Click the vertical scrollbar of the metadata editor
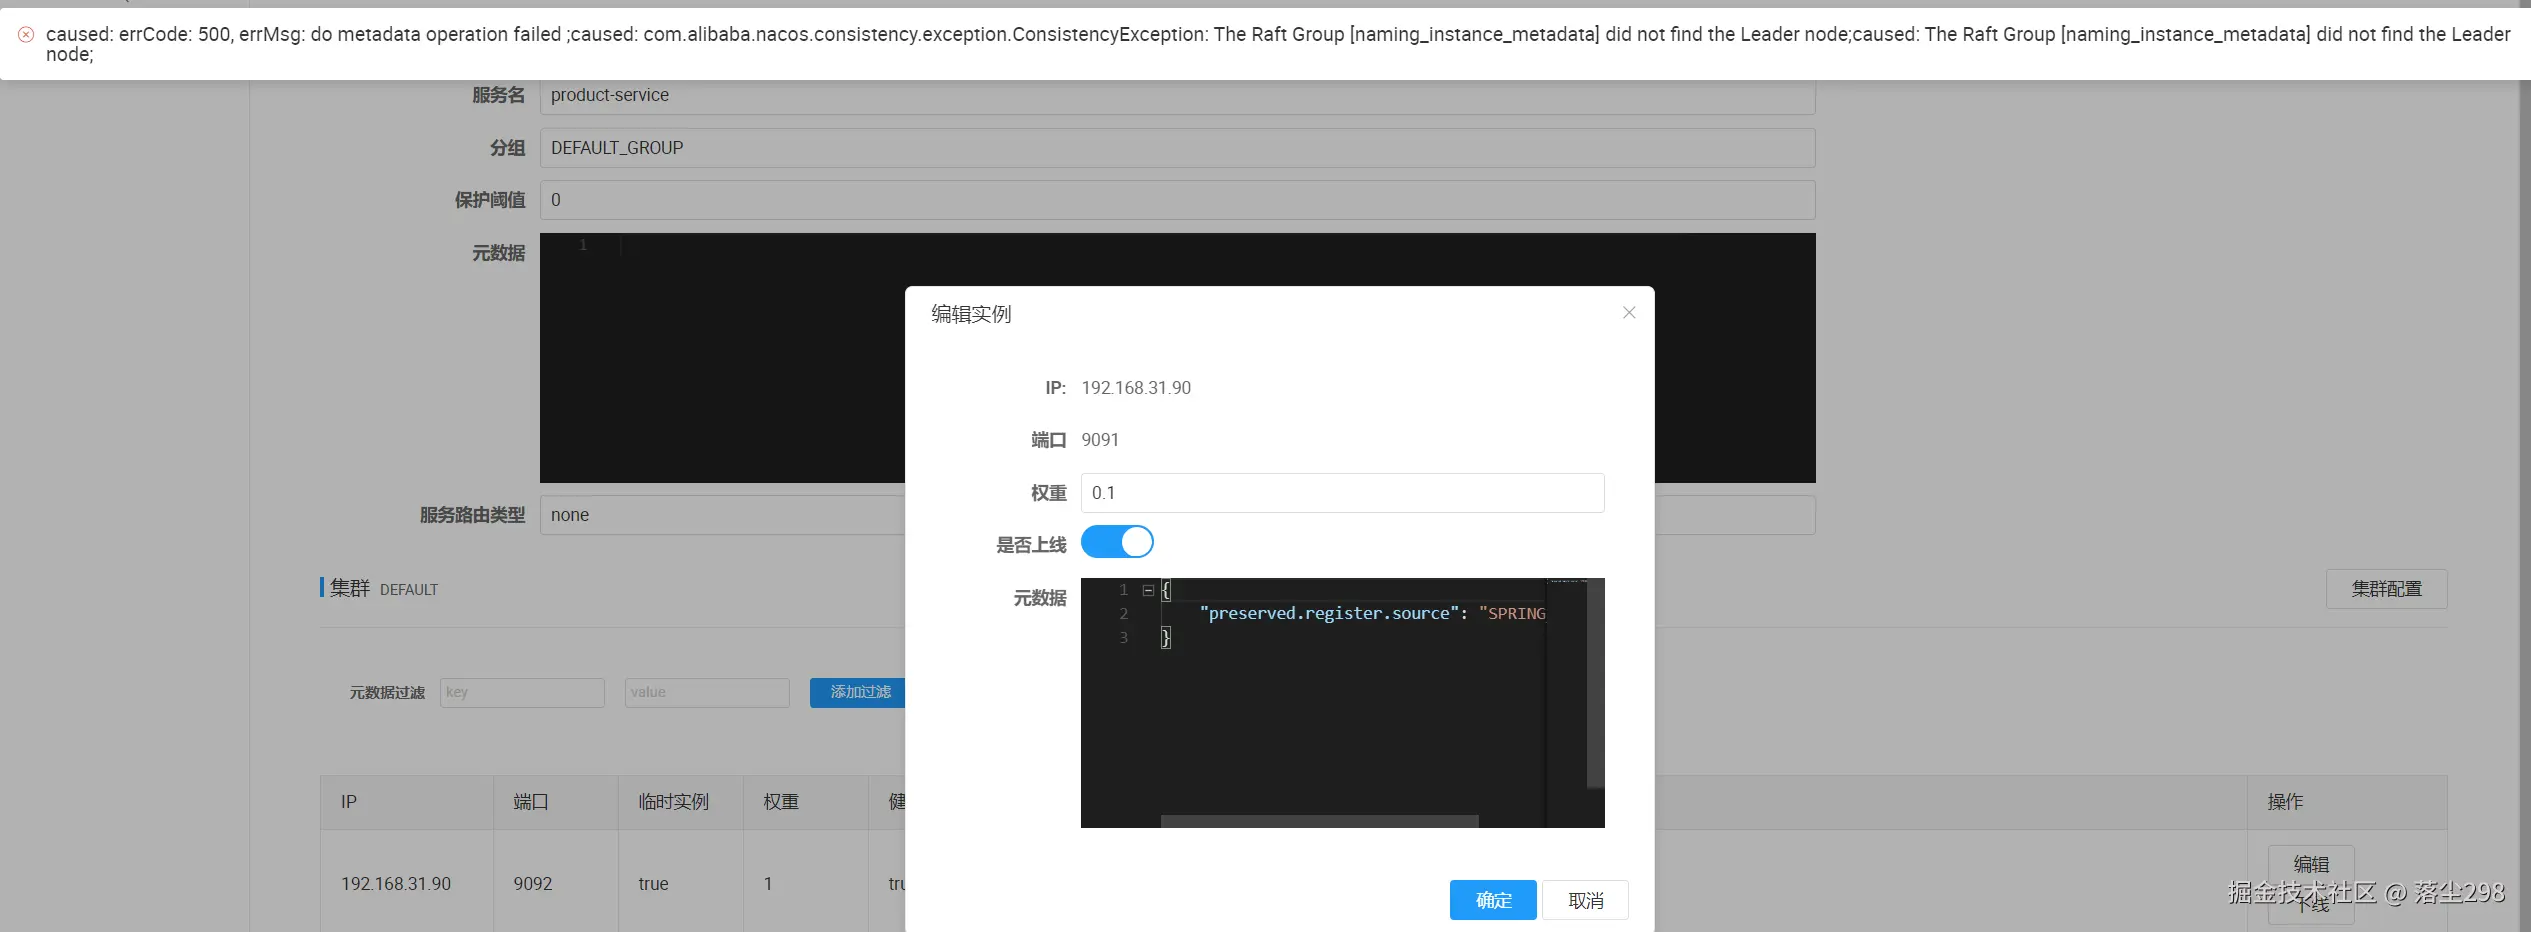Screen dimensions: 2531x932 click(1595, 684)
